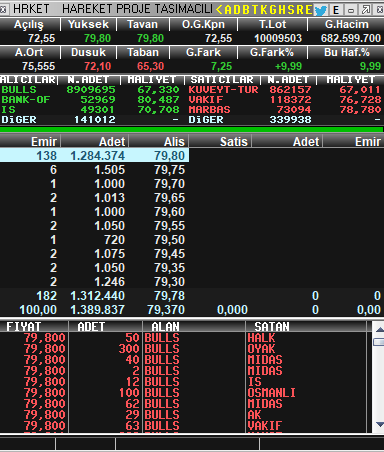Click the Tavan value 79,80

[150, 38]
